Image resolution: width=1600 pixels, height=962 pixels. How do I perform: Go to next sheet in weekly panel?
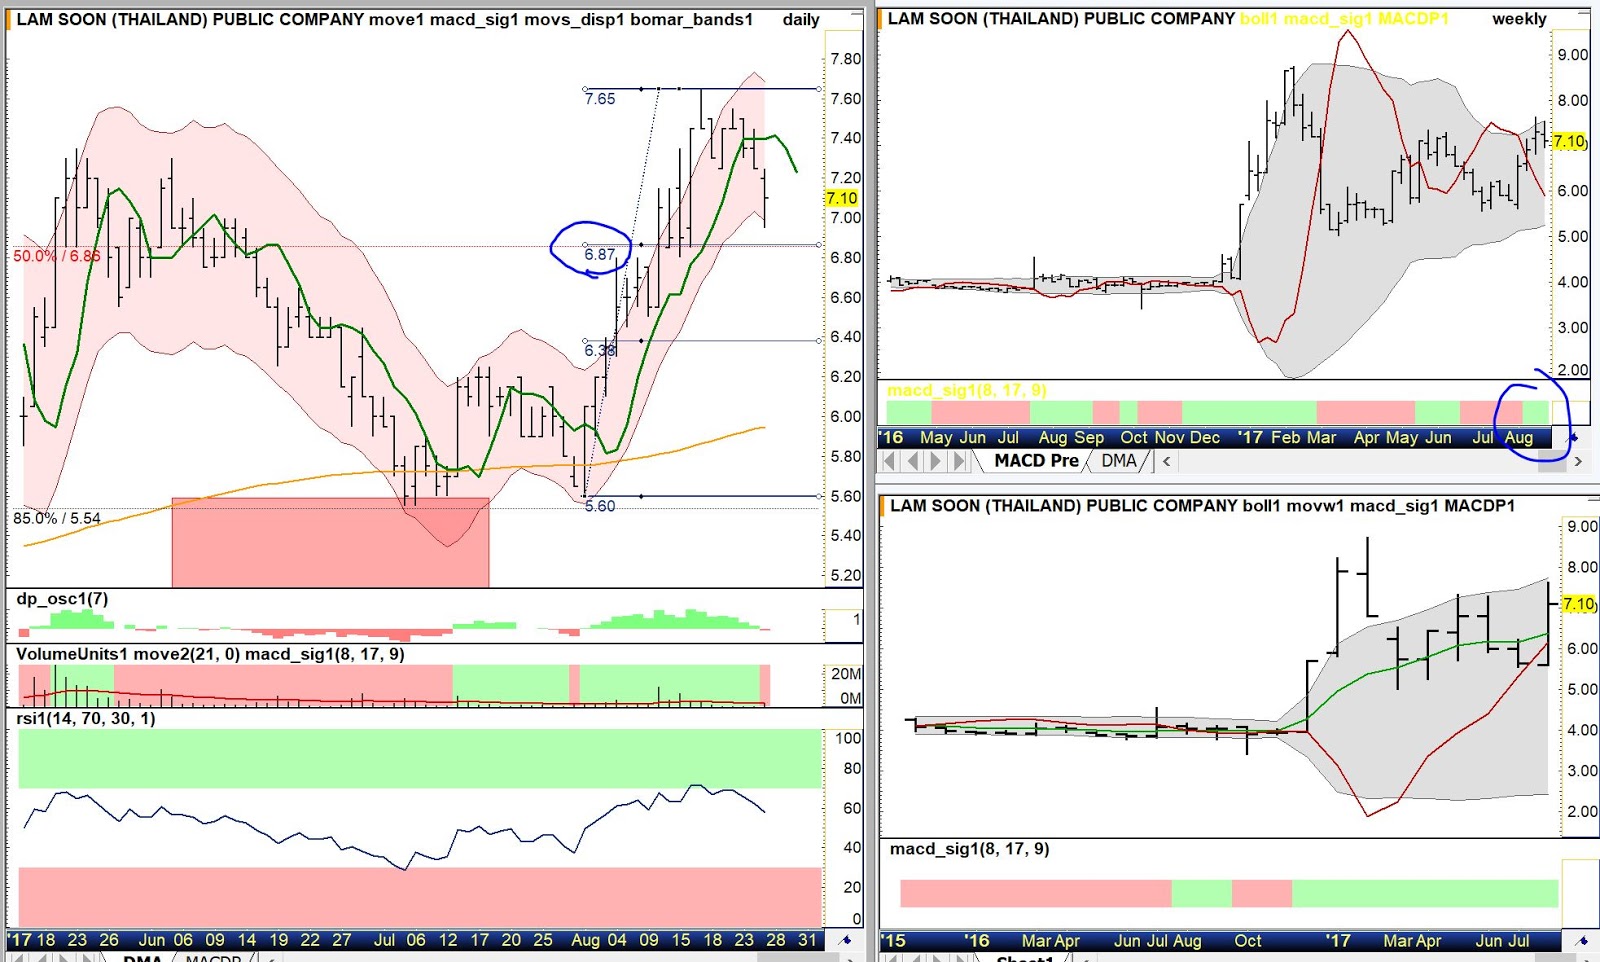tap(936, 461)
